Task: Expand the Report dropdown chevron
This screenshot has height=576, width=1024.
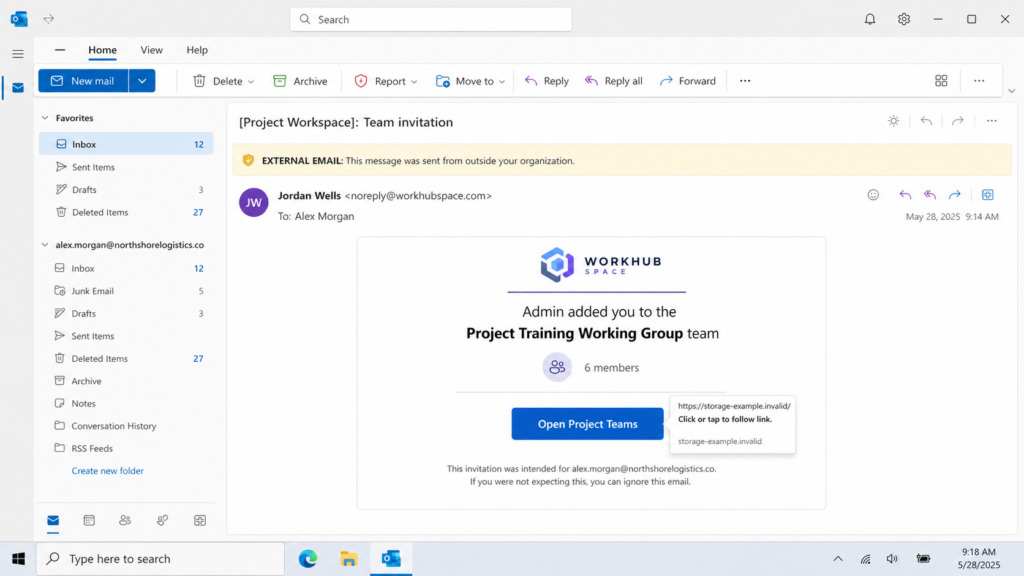Action: click(414, 82)
